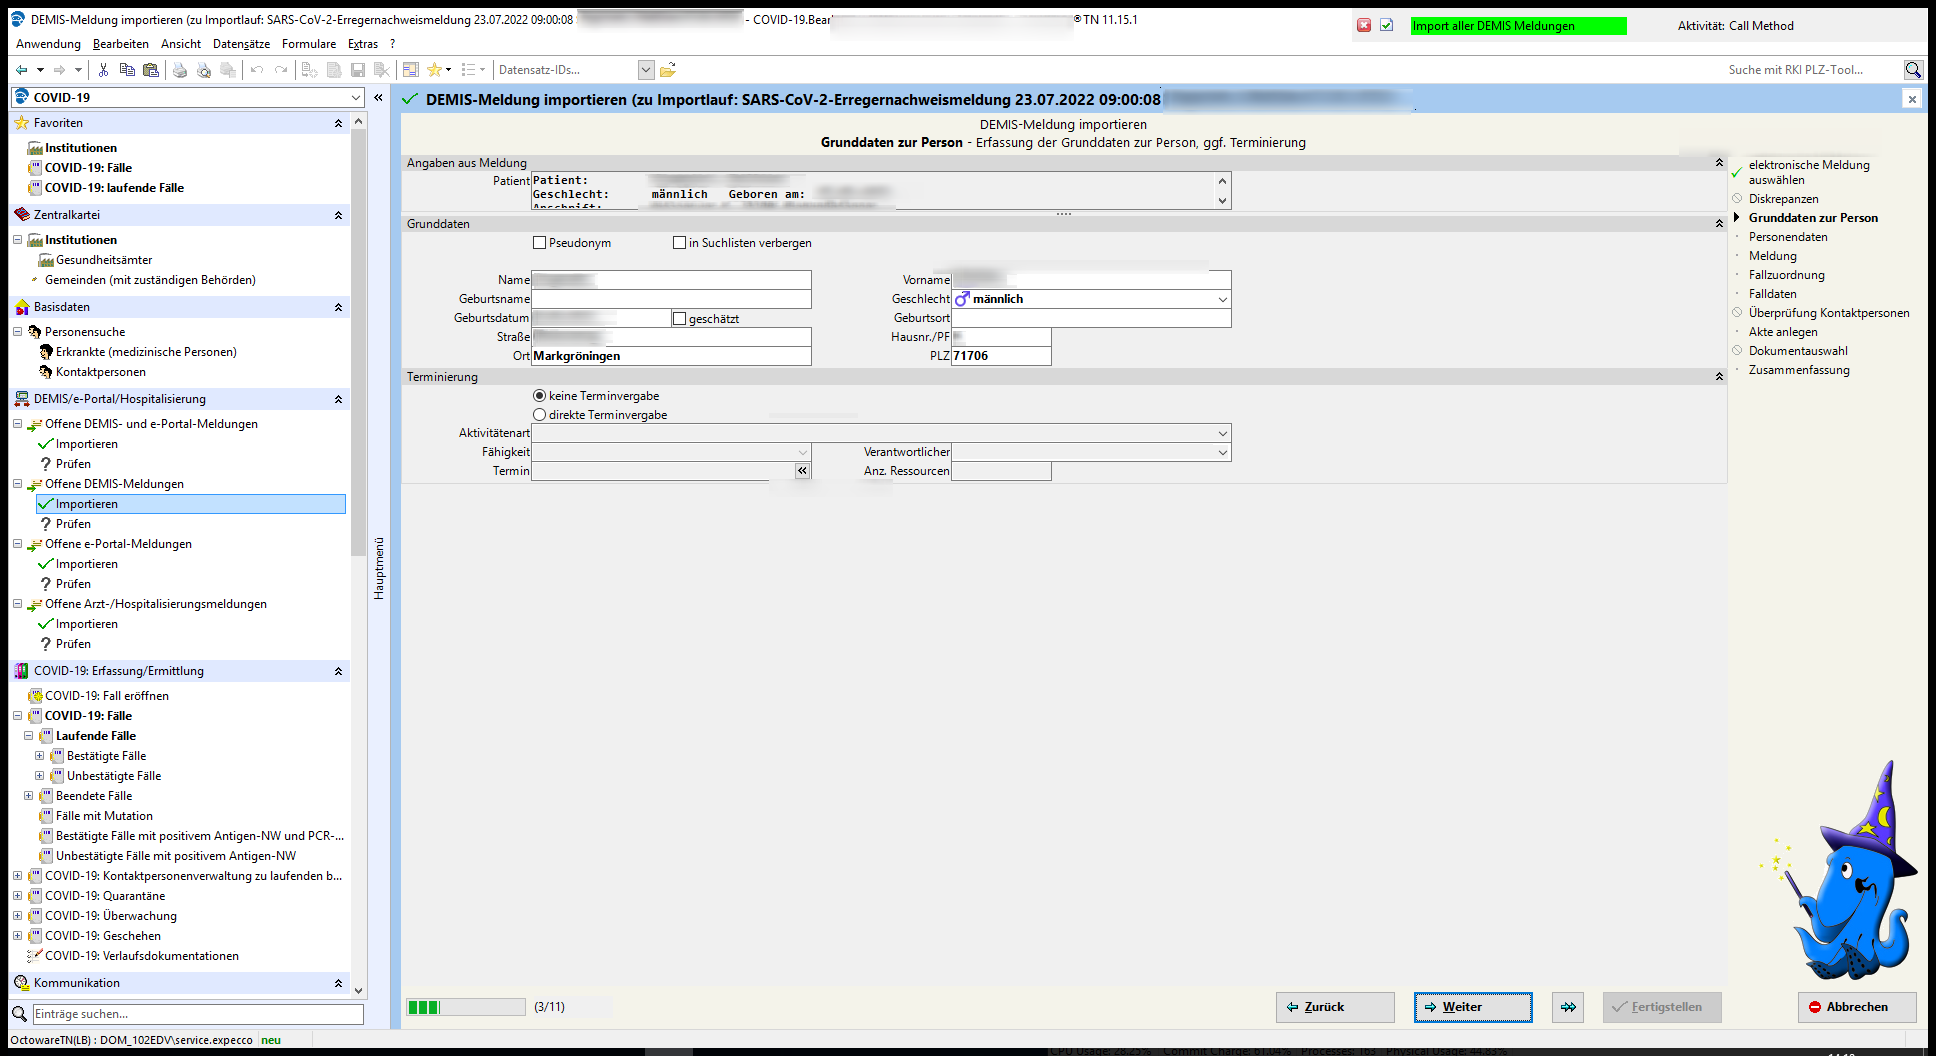This screenshot has width=1936, height=1056.
Task: Open the Geschlecht dropdown
Action: pos(1222,299)
